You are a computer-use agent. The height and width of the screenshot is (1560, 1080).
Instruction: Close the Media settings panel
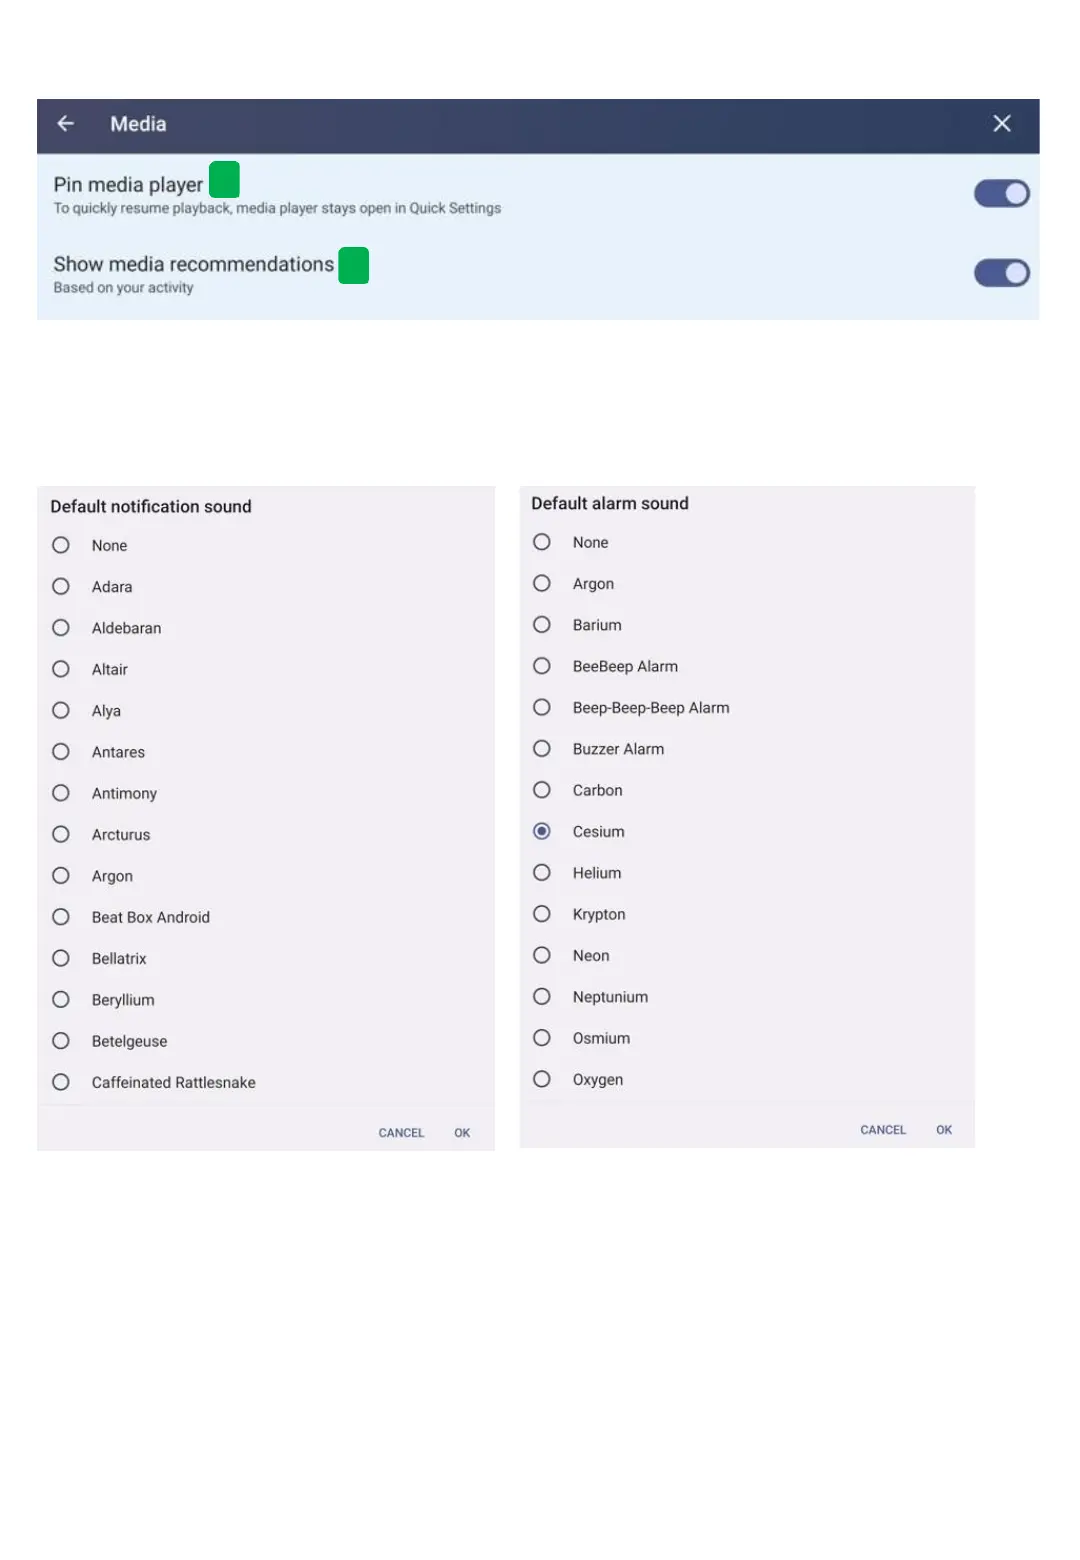pos(1001,124)
